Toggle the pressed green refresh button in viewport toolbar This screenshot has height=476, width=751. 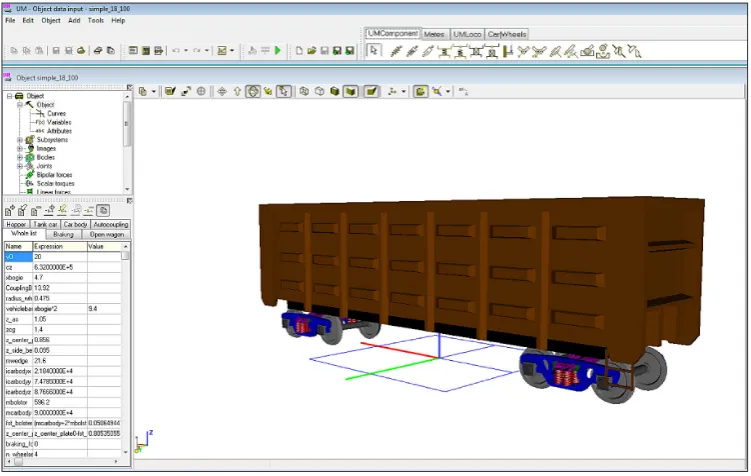pyautogui.click(x=421, y=91)
